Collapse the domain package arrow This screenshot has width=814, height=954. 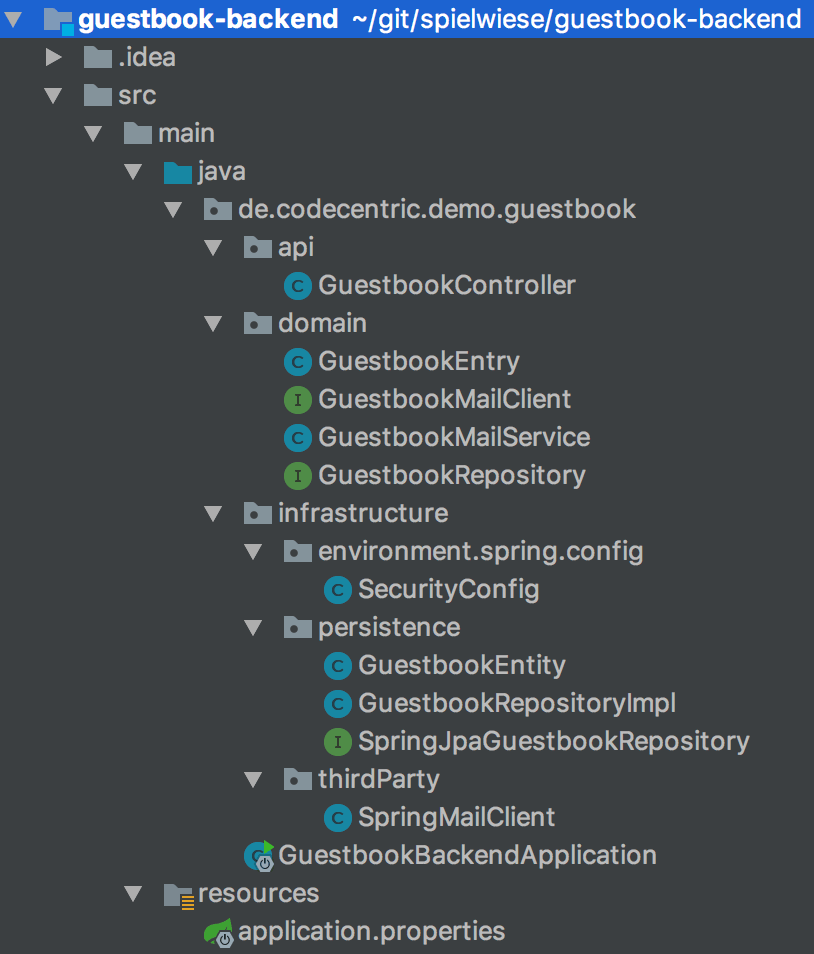[213, 324]
